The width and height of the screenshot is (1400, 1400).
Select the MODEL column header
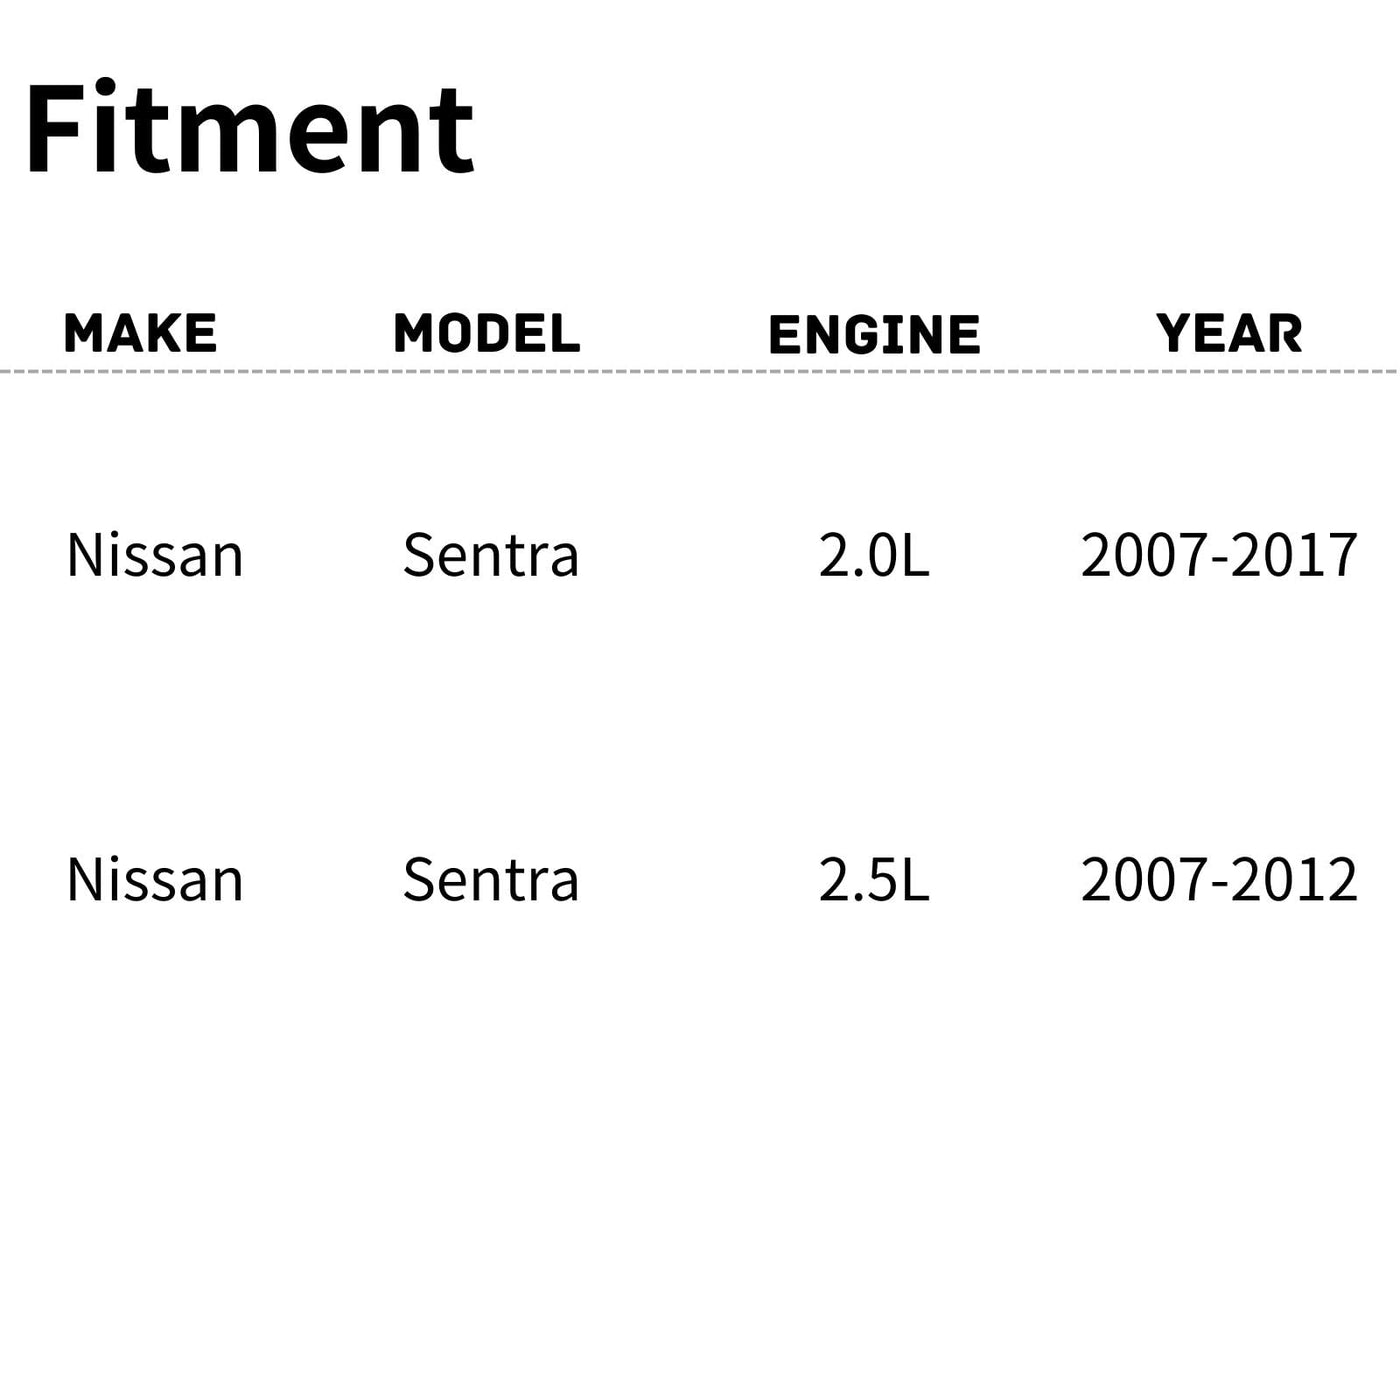pyautogui.click(x=487, y=333)
